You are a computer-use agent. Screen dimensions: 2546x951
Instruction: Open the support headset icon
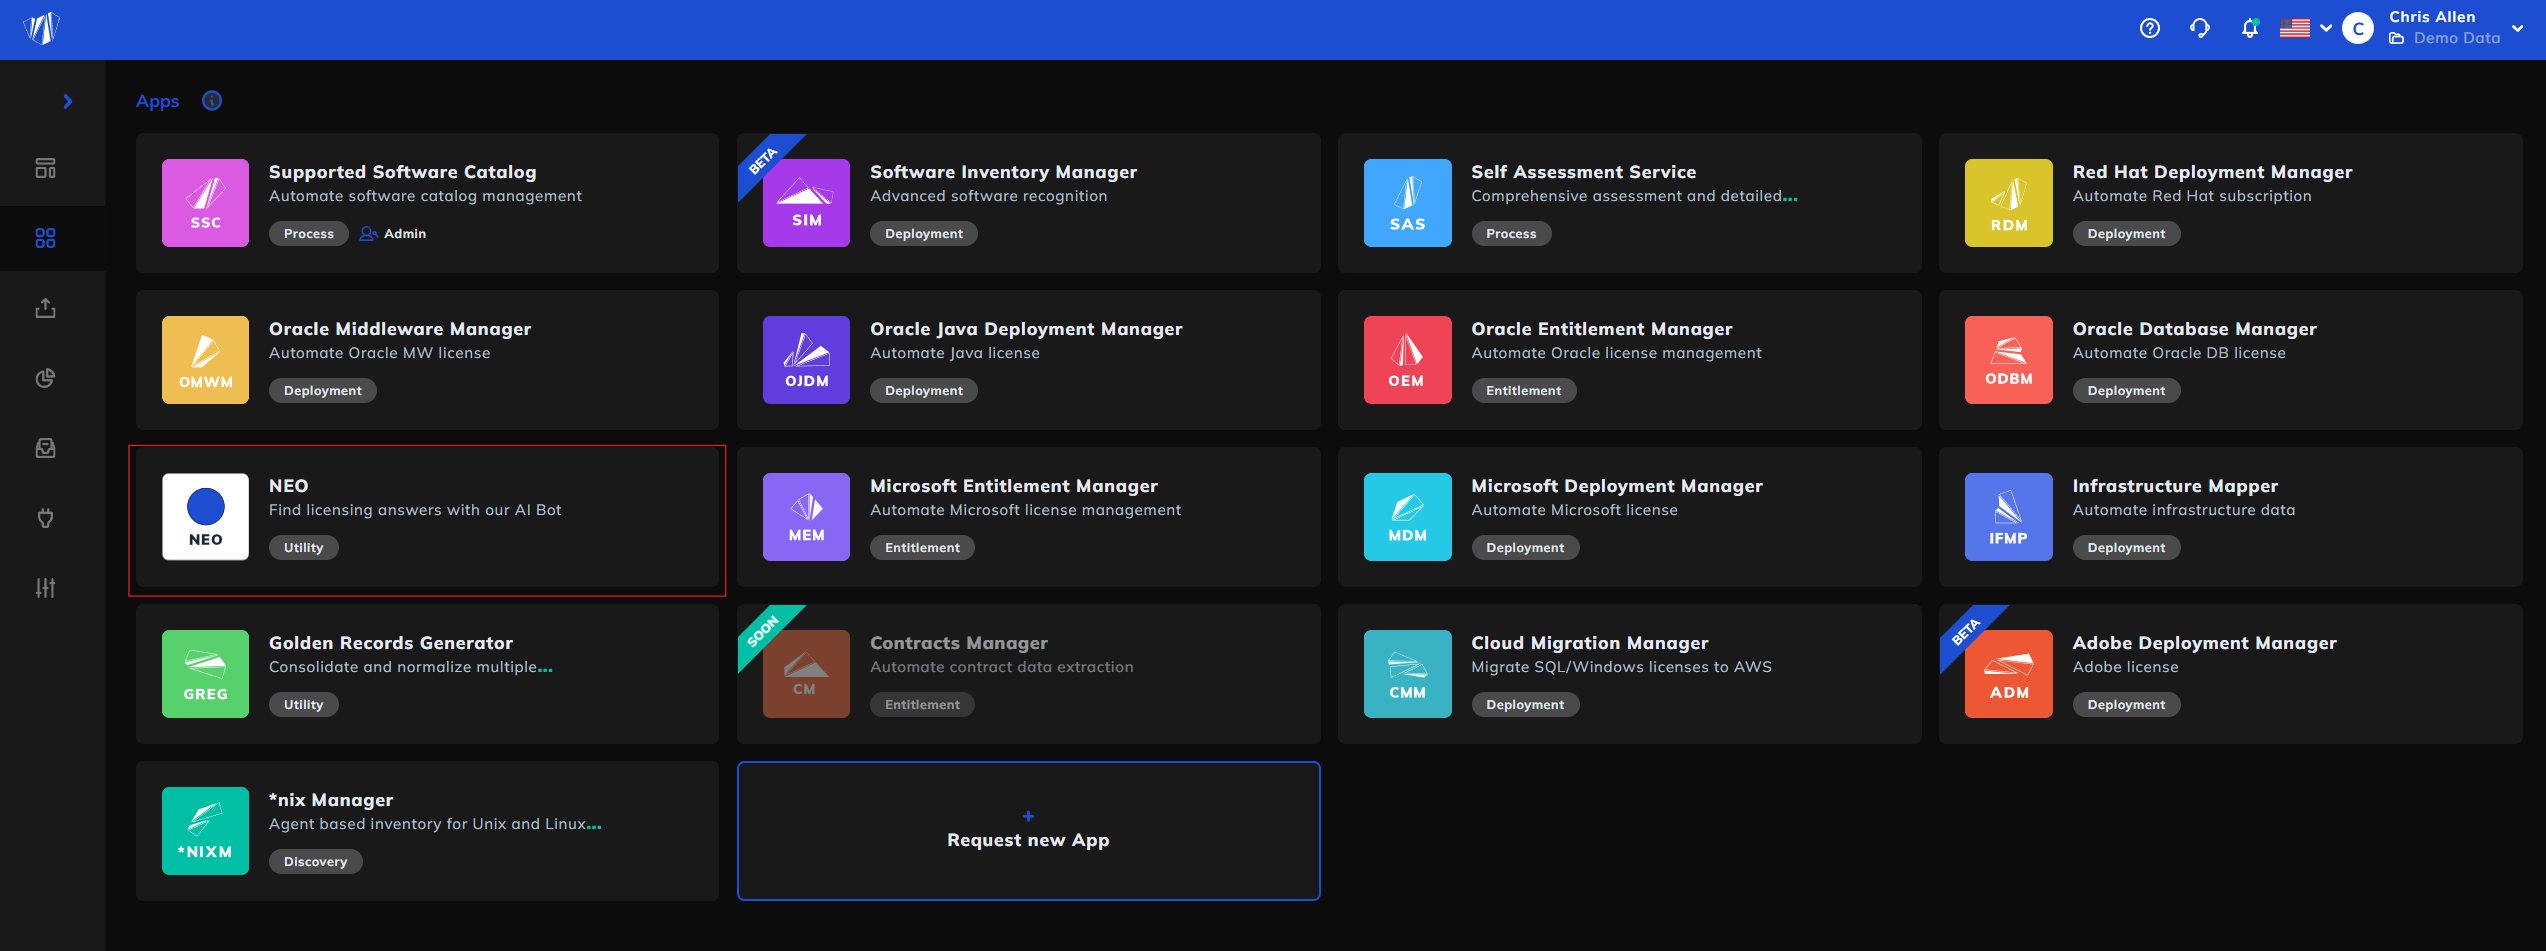click(x=2199, y=28)
